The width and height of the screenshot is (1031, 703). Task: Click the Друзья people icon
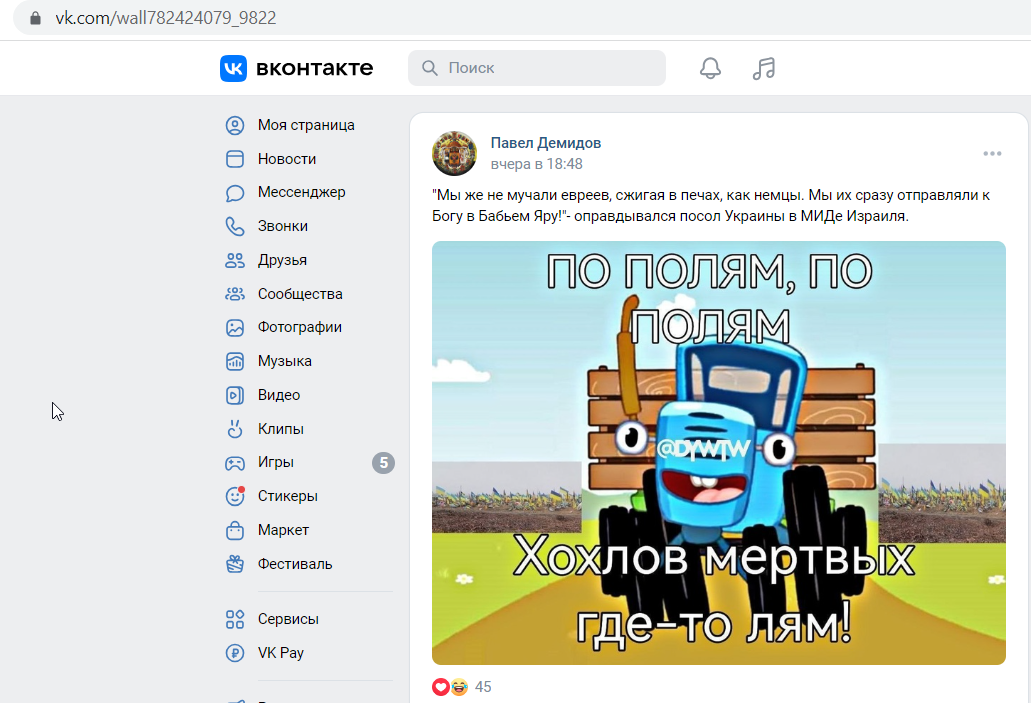coord(235,260)
